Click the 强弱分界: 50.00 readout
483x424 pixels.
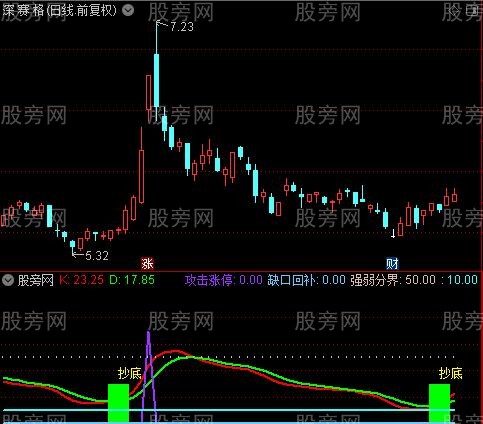(393, 280)
